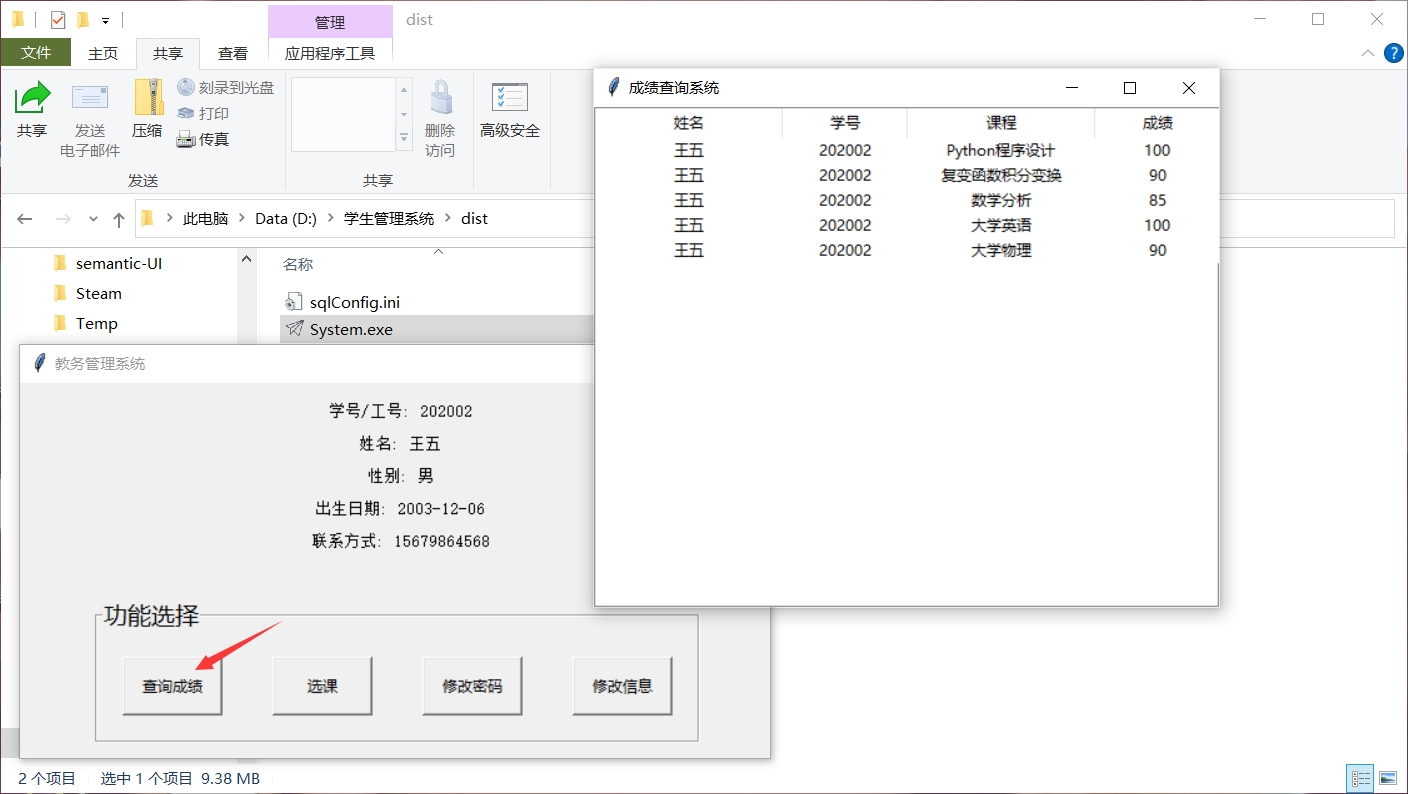
Task: Expand the chevron after 此电脑 in breadcrumb
Action: coord(241,218)
